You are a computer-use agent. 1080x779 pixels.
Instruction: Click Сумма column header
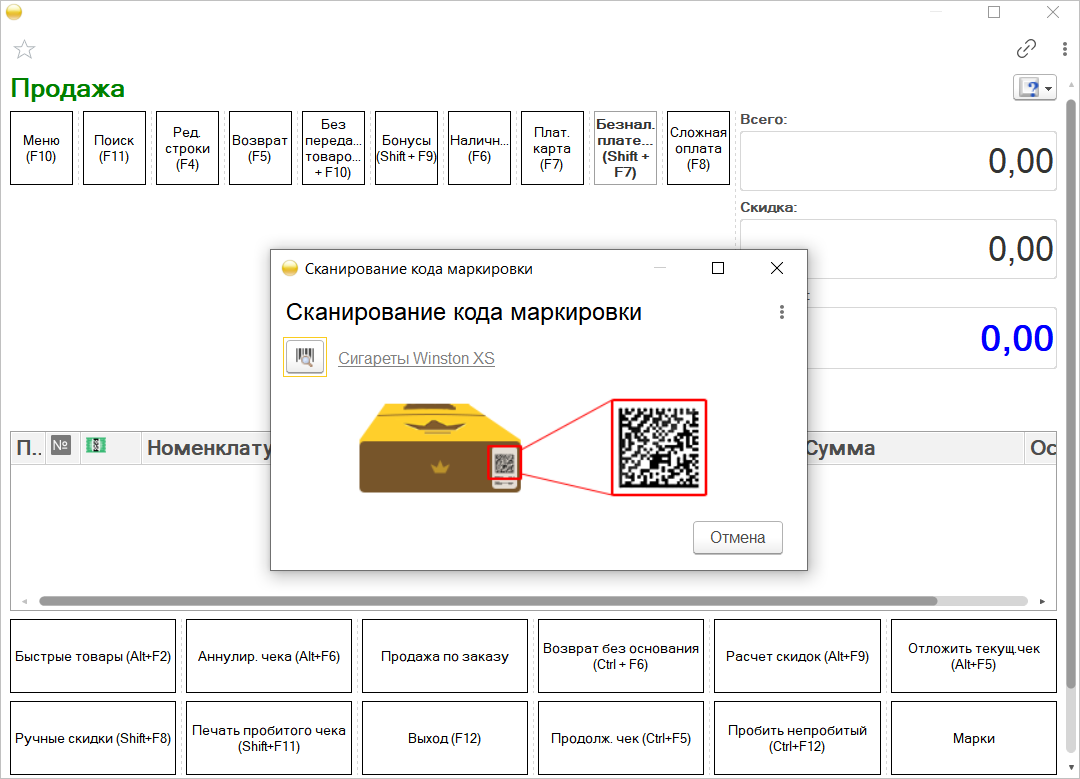[915, 448]
